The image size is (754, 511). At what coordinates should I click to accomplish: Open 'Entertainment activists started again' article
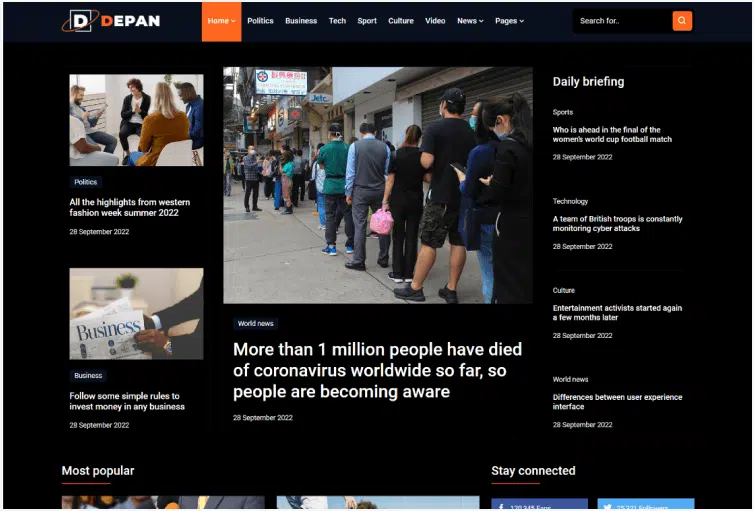pyautogui.click(x=617, y=312)
